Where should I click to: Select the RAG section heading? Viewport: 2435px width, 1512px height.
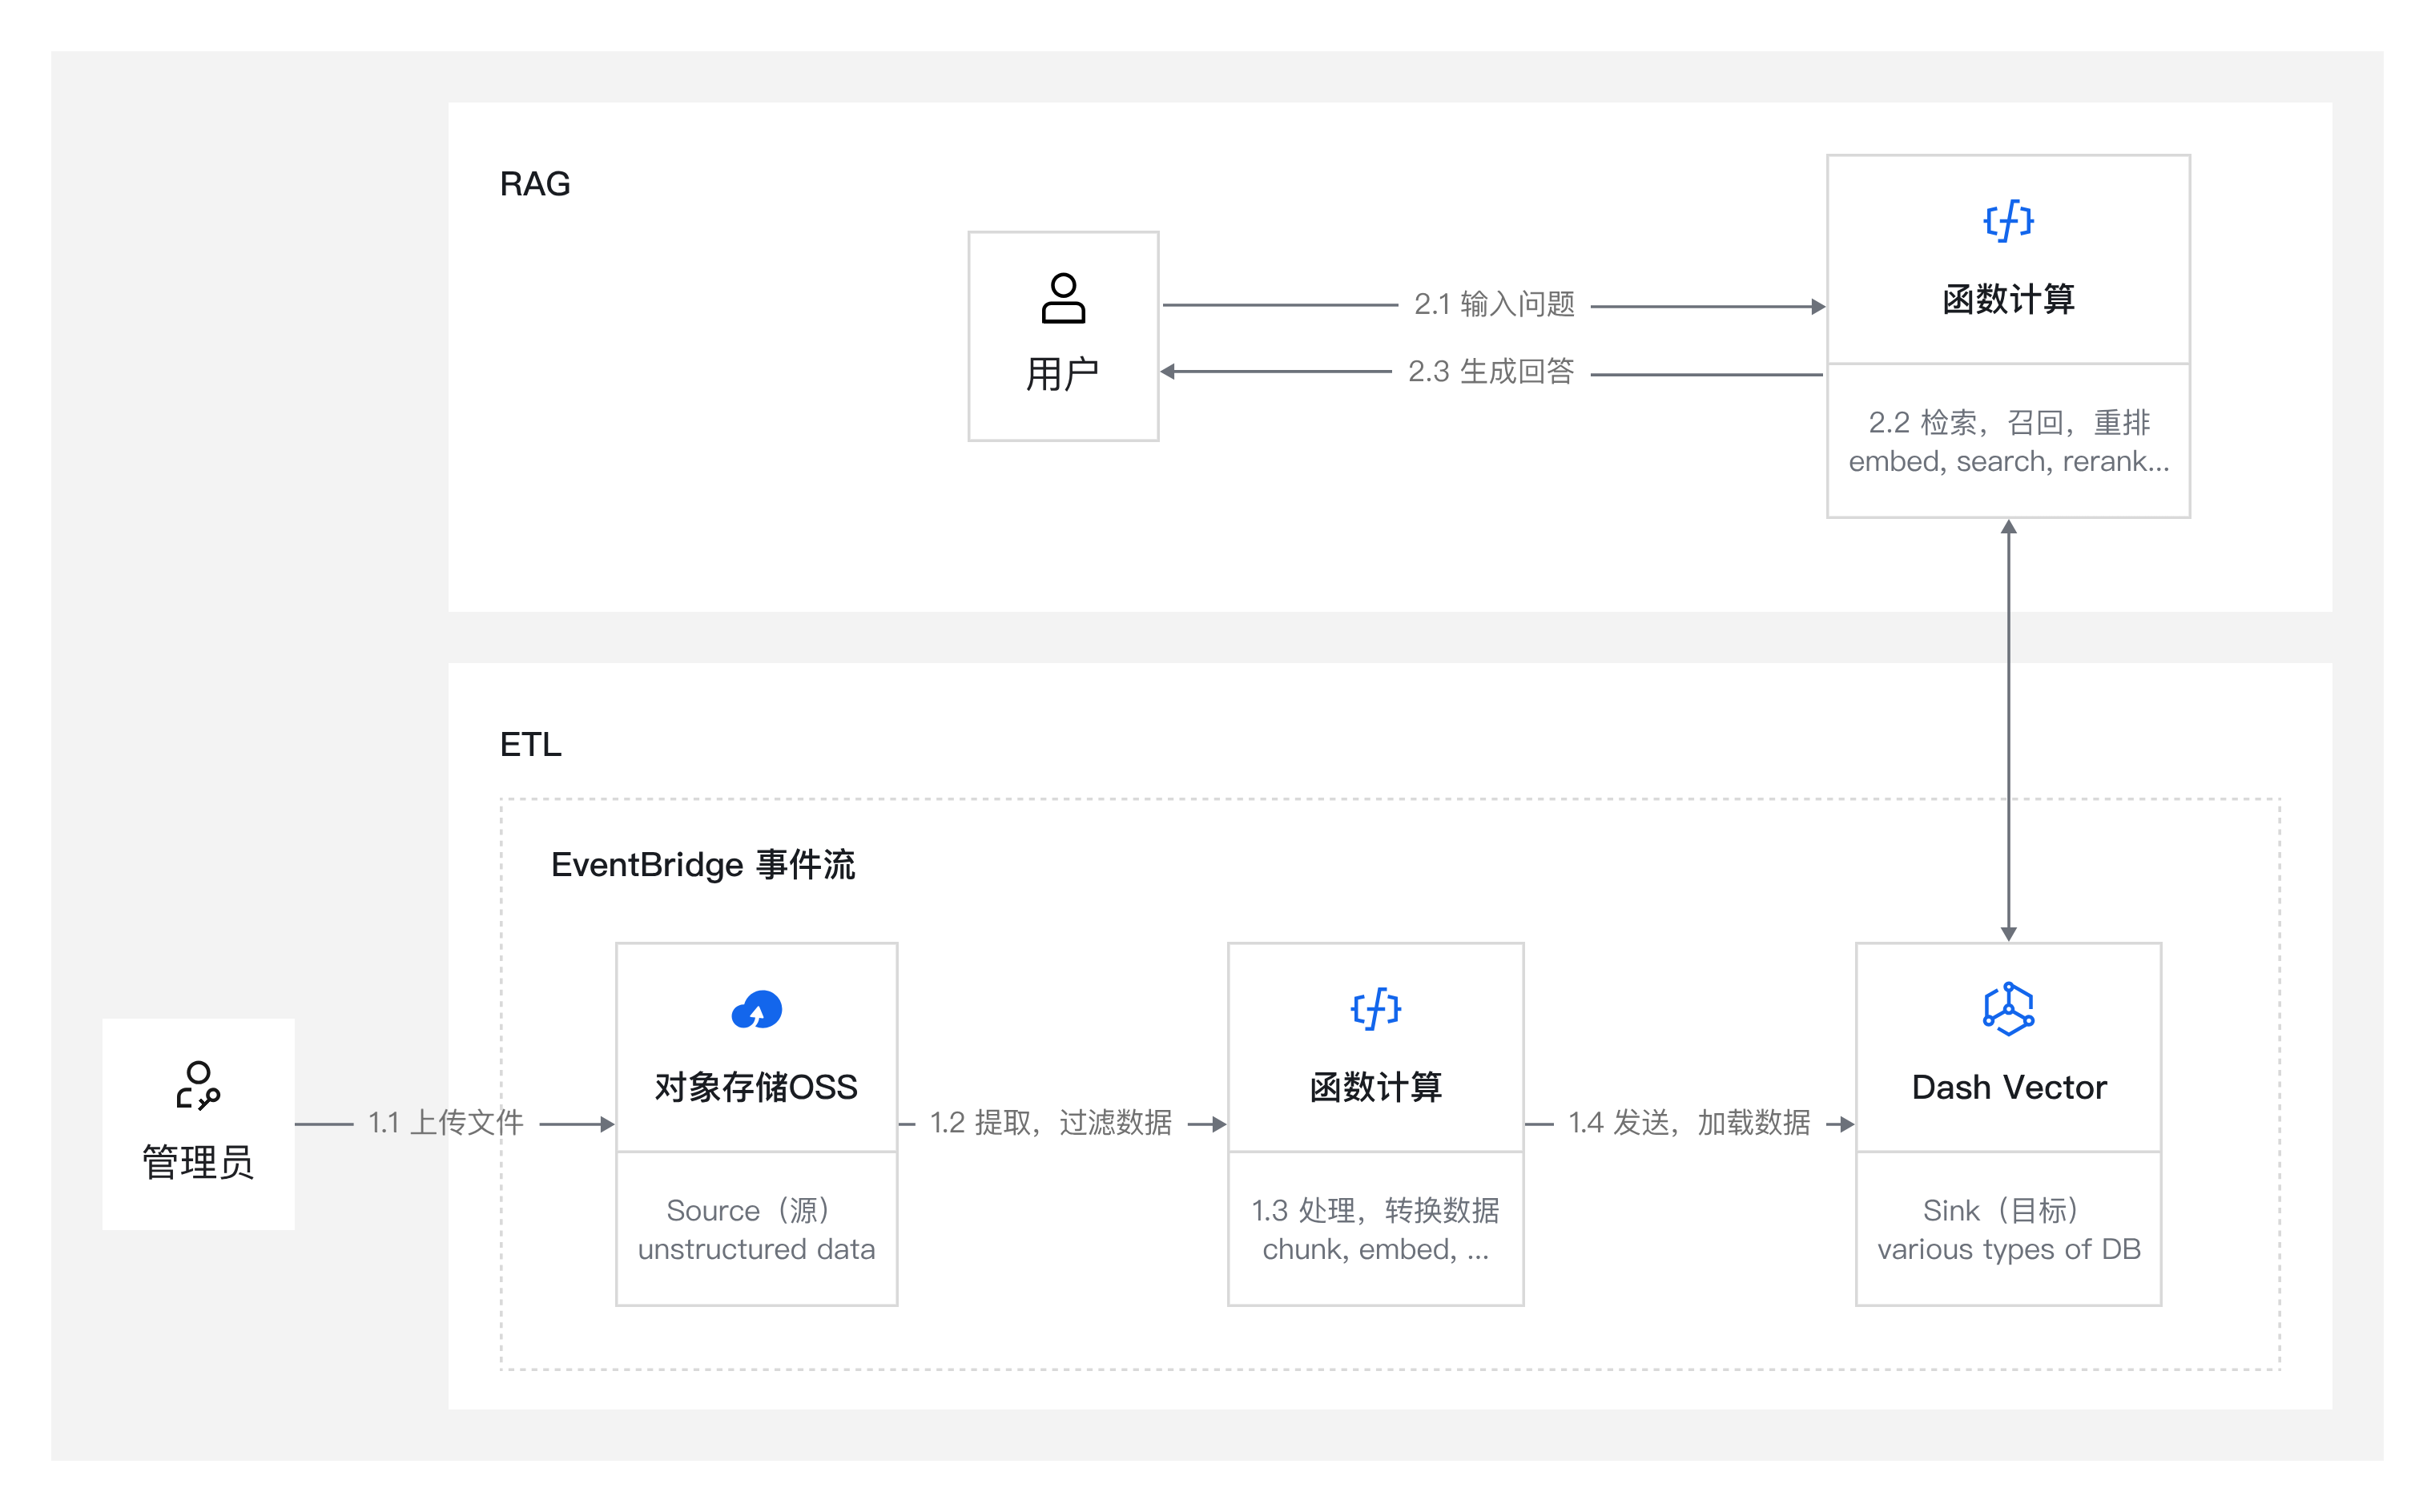click(x=535, y=184)
